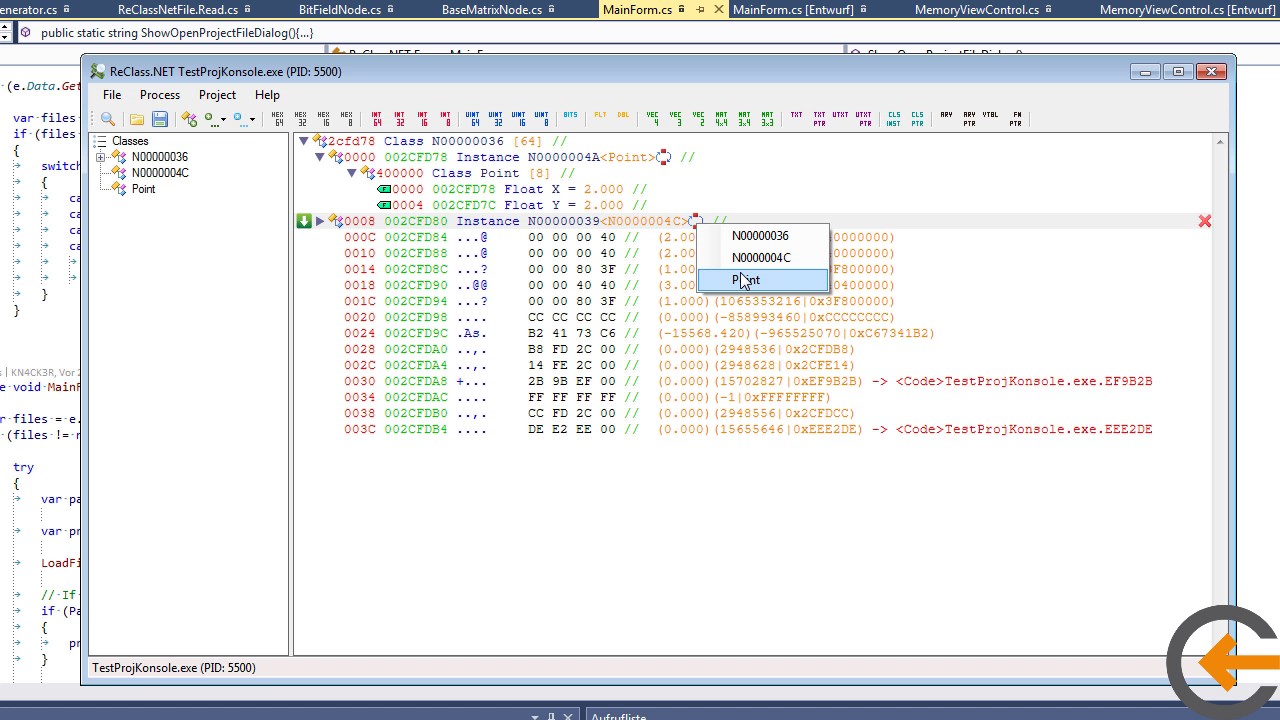Select the UINT 16 node type
The image size is (1280, 720).
click(x=519, y=119)
